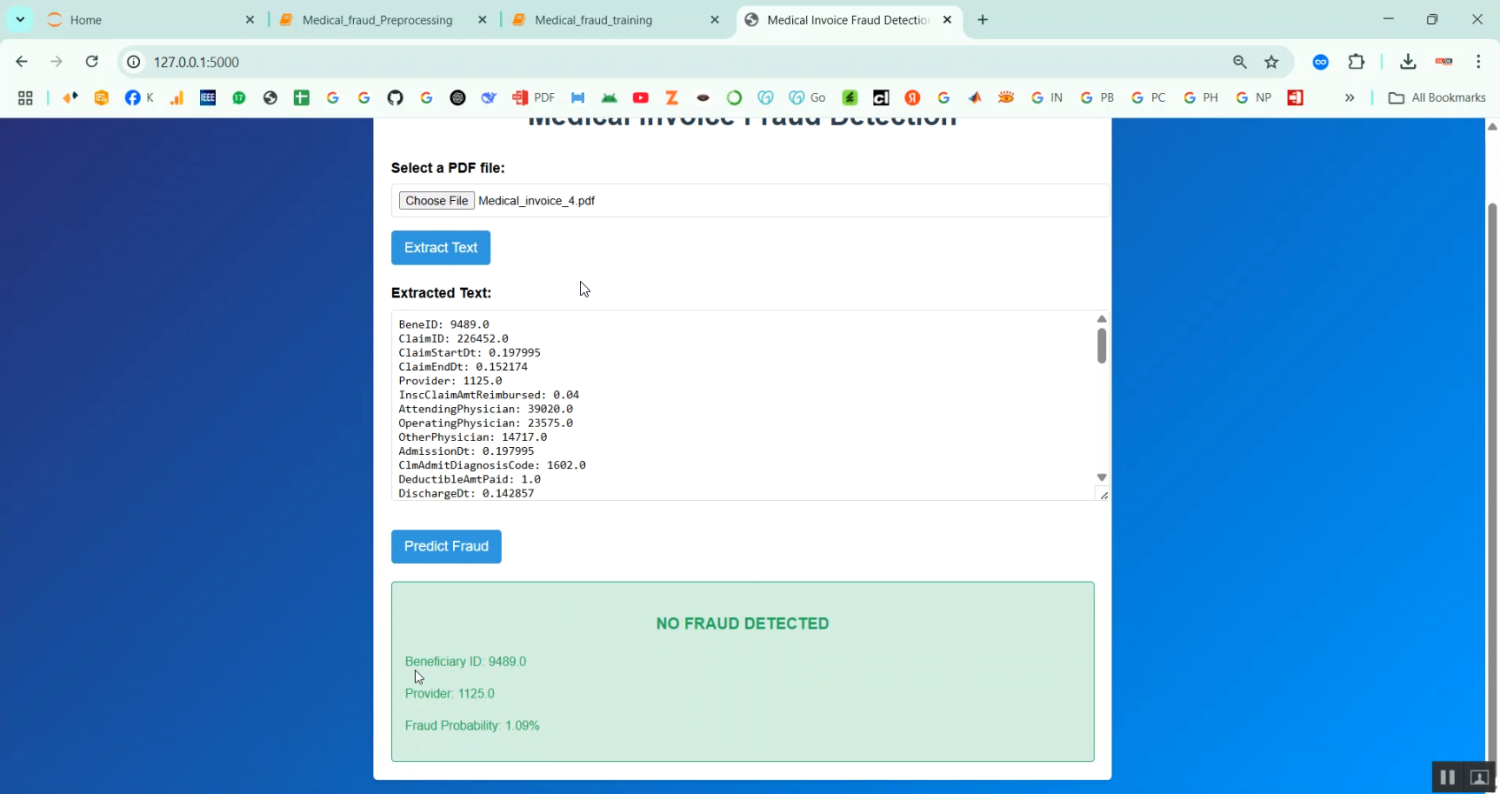Open the zoom magnifier in address bar
The width and height of the screenshot is (1500, 794).
[x=1240, y=62]
